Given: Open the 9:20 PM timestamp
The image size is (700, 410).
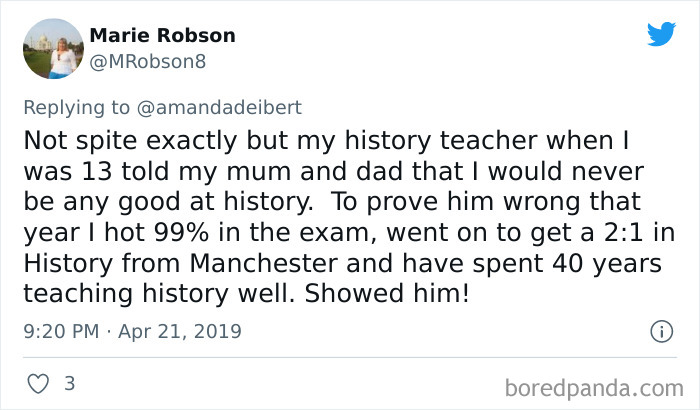Looking at the screenshot, I should (x=61, y=331).
